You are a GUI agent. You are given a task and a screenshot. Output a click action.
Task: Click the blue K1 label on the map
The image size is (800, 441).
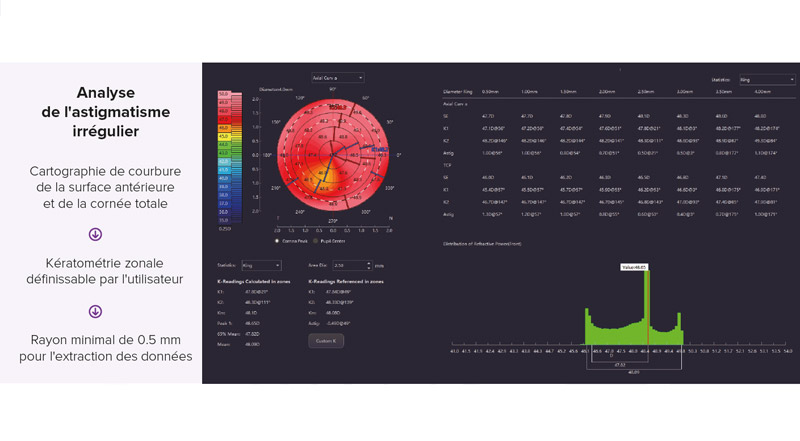(380, 150)
